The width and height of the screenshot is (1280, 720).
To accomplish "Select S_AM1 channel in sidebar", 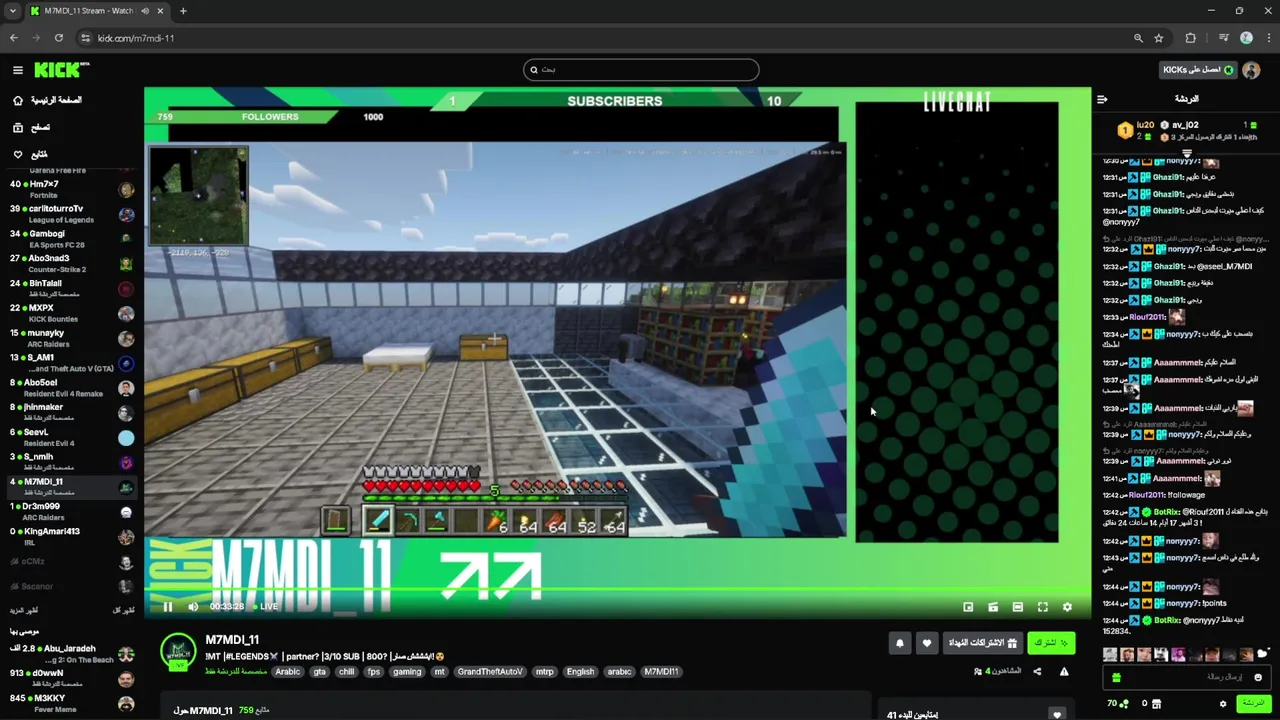I will (x=70, y=363).
